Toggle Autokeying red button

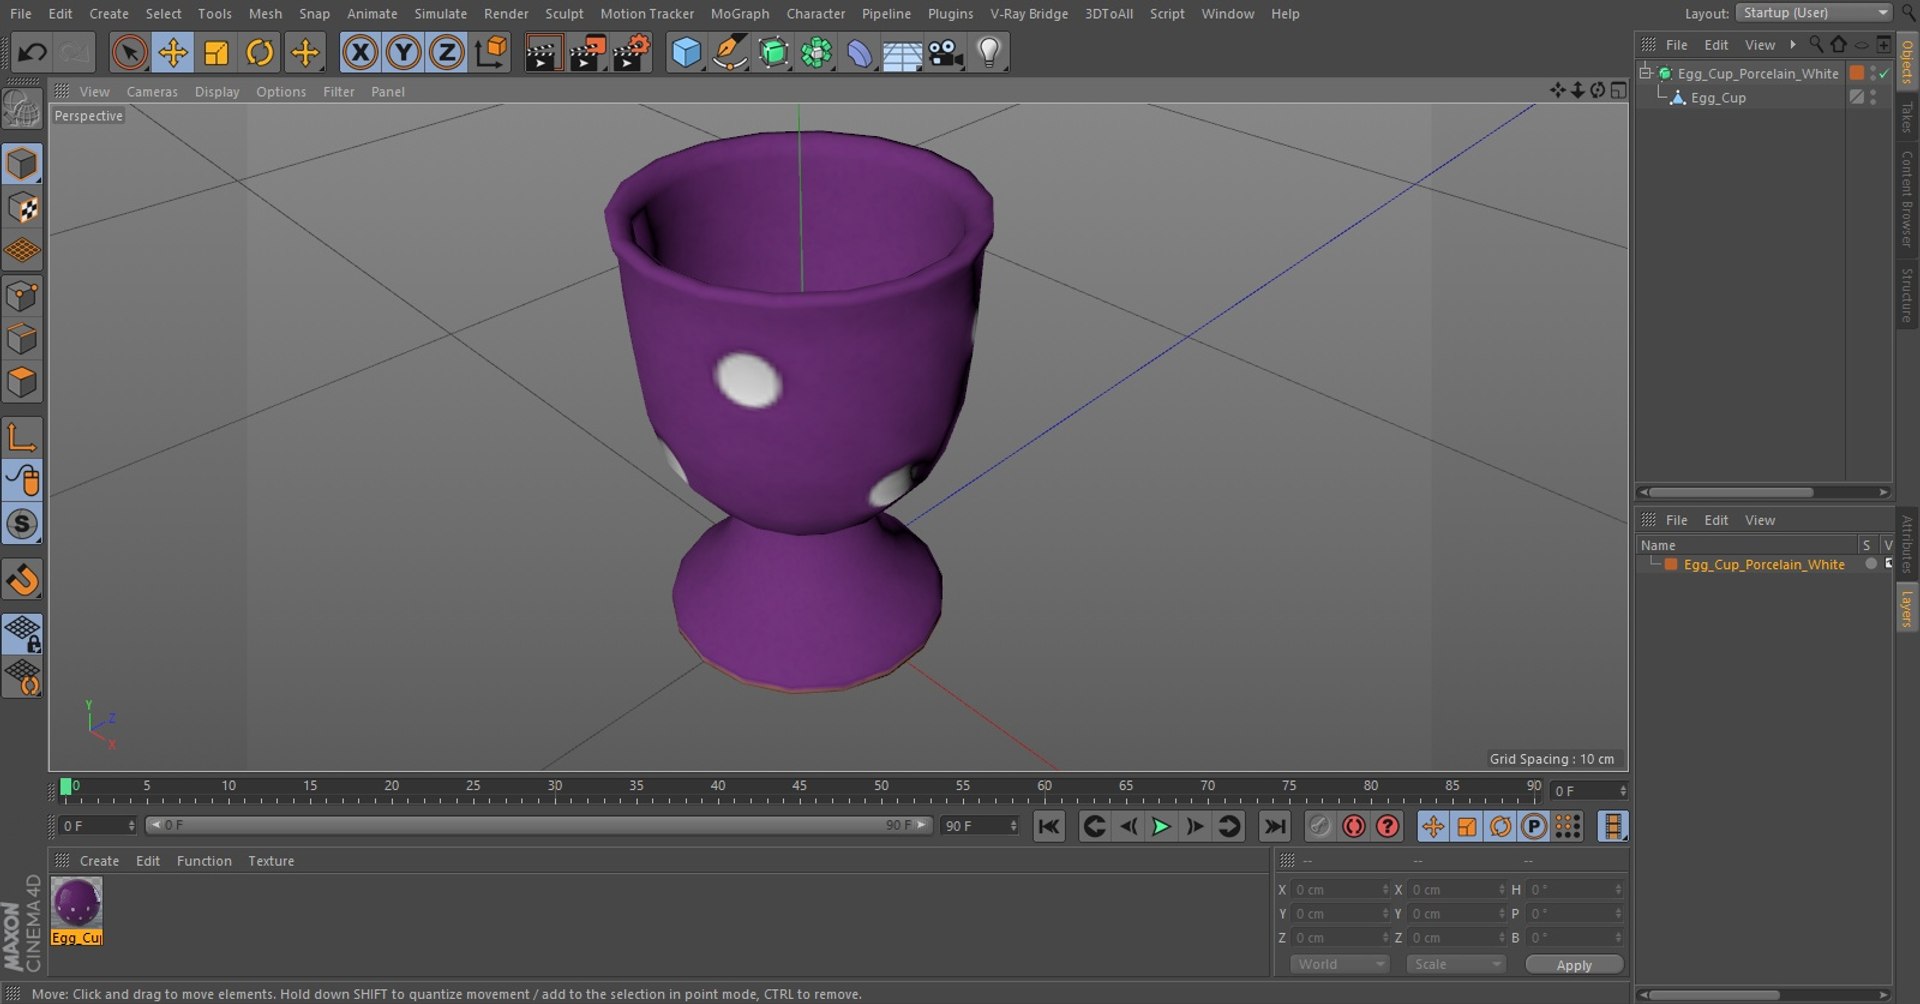click(1354, 826)
